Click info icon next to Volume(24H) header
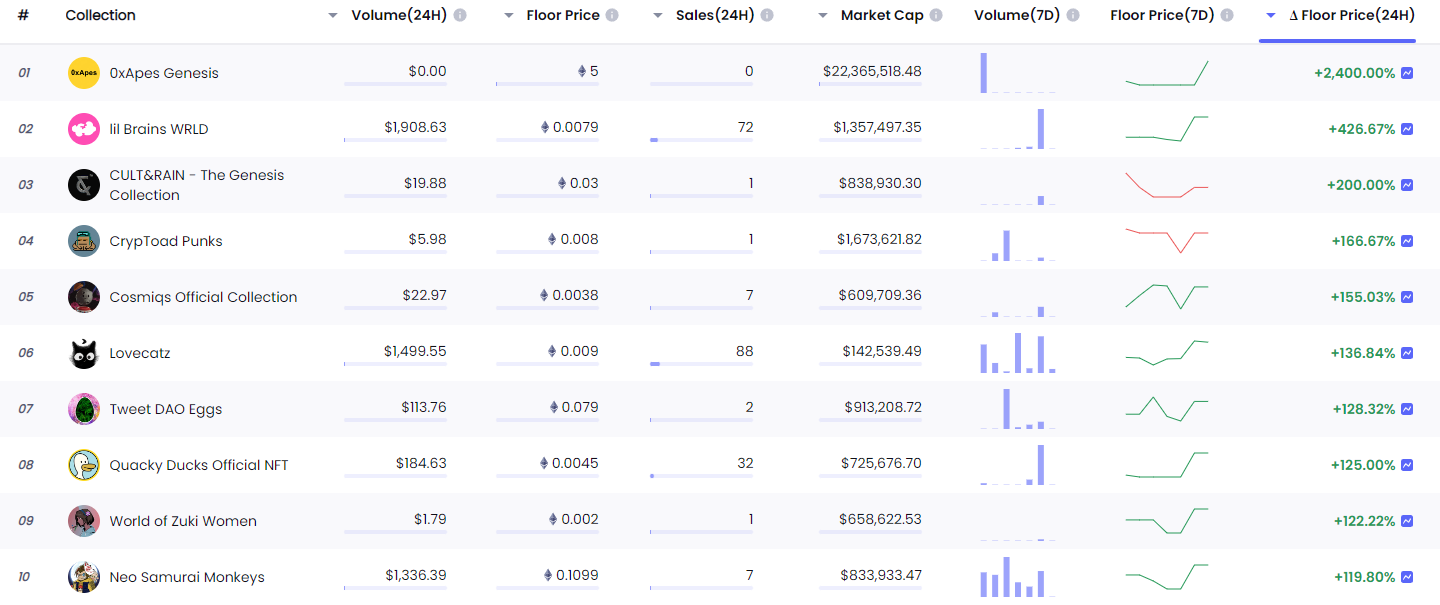Screen dimensions: 1440x605 pos(459,15)
